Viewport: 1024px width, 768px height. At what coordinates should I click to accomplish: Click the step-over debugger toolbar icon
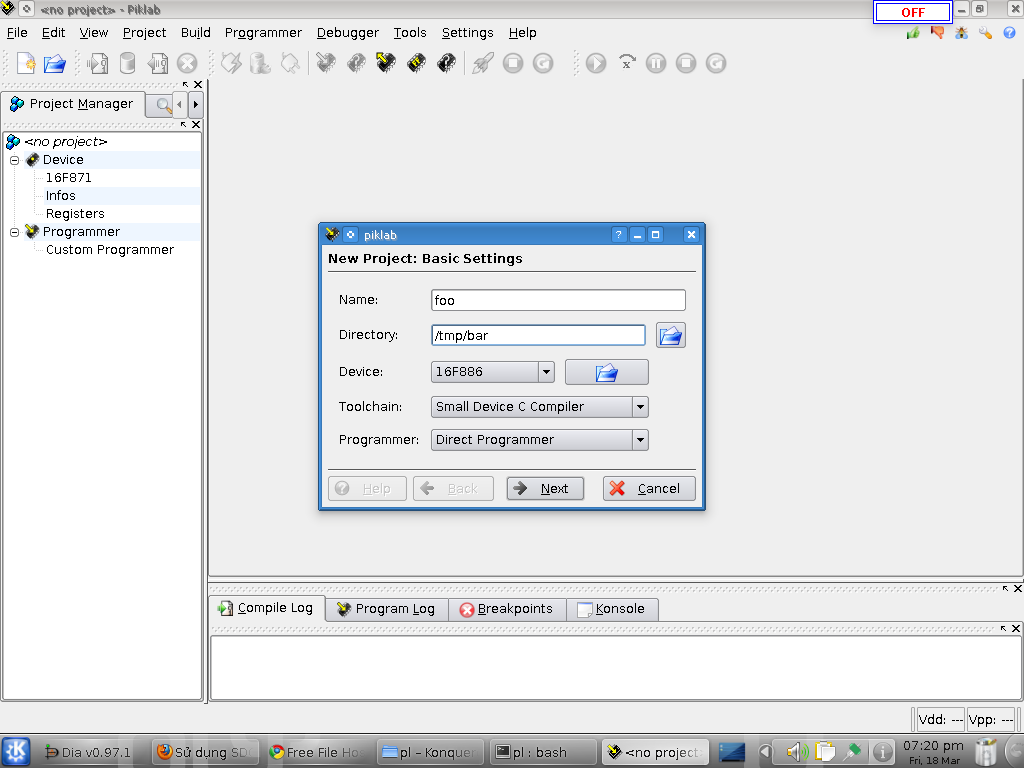[x=627, y=63]
